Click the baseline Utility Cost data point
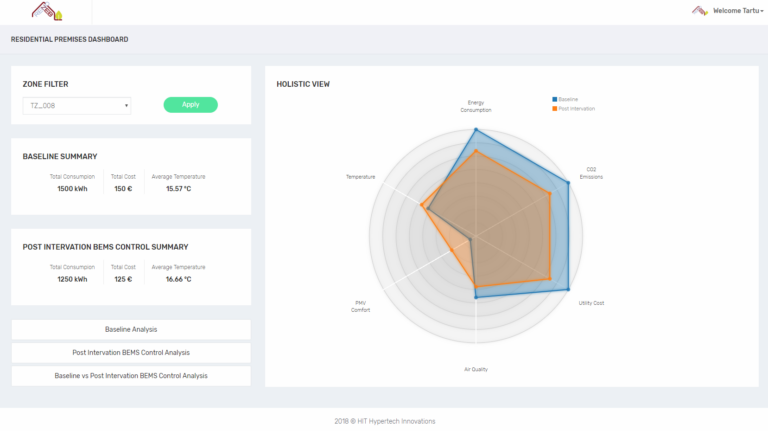768x431 pixels. 568,289
